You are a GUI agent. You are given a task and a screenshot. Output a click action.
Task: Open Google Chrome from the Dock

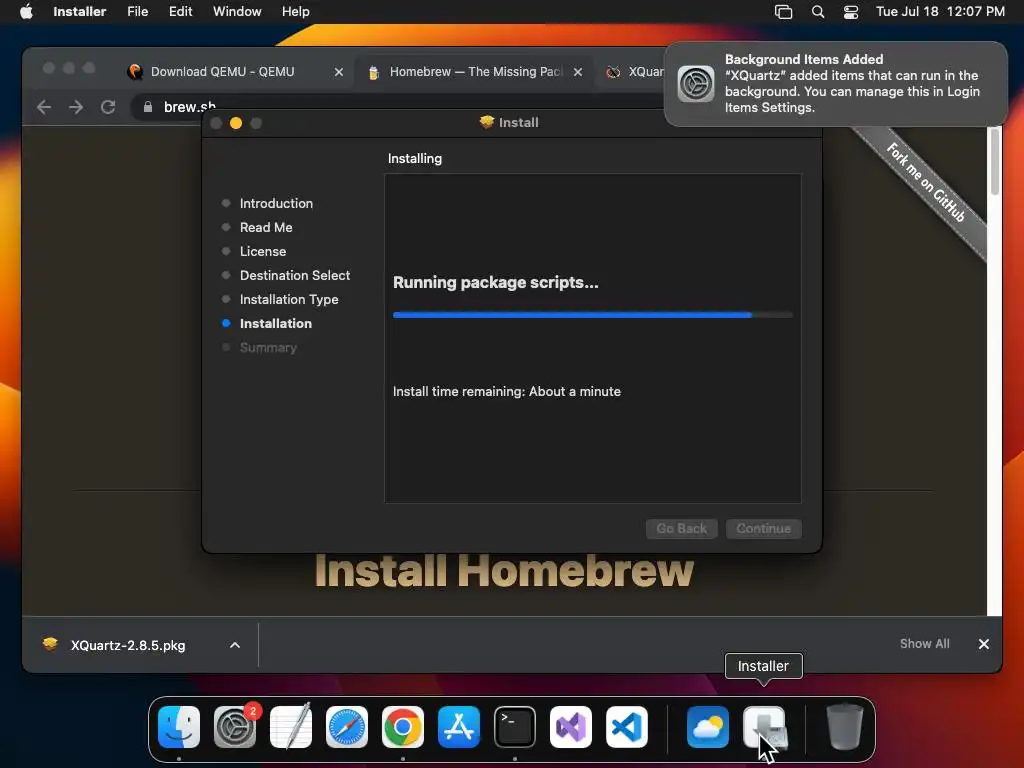pyautogui.click(x=403, y=727)
